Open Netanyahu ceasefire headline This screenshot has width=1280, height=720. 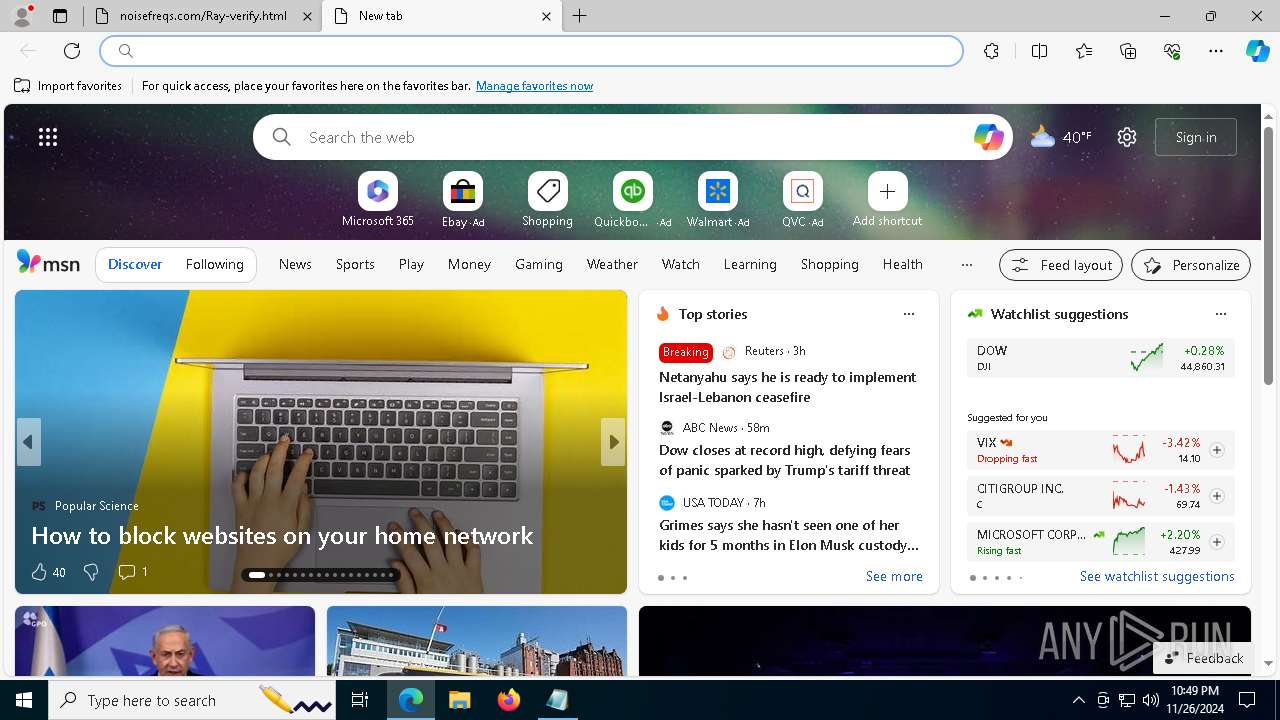(788, 387)
